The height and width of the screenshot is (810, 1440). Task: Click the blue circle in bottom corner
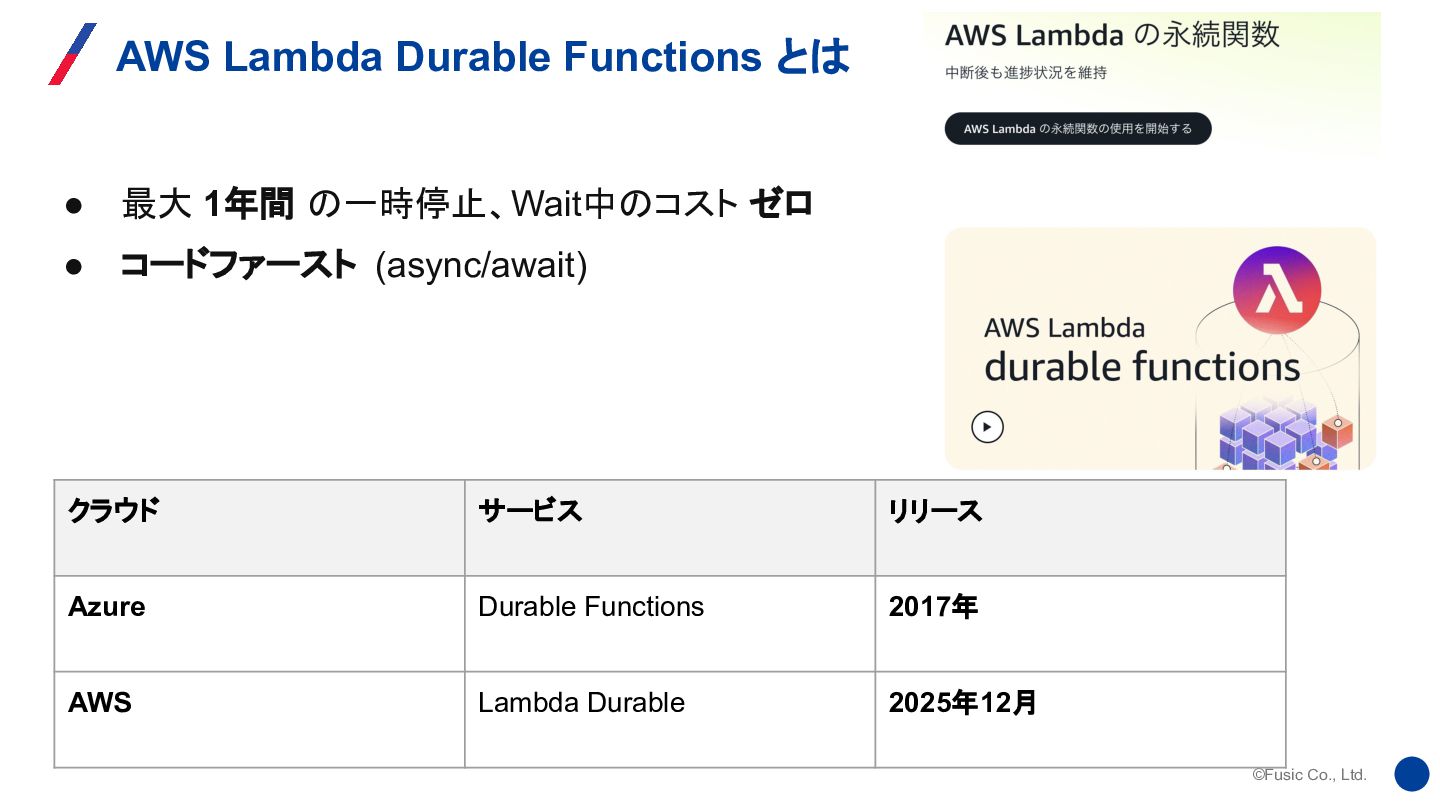tap(1411, 774)
